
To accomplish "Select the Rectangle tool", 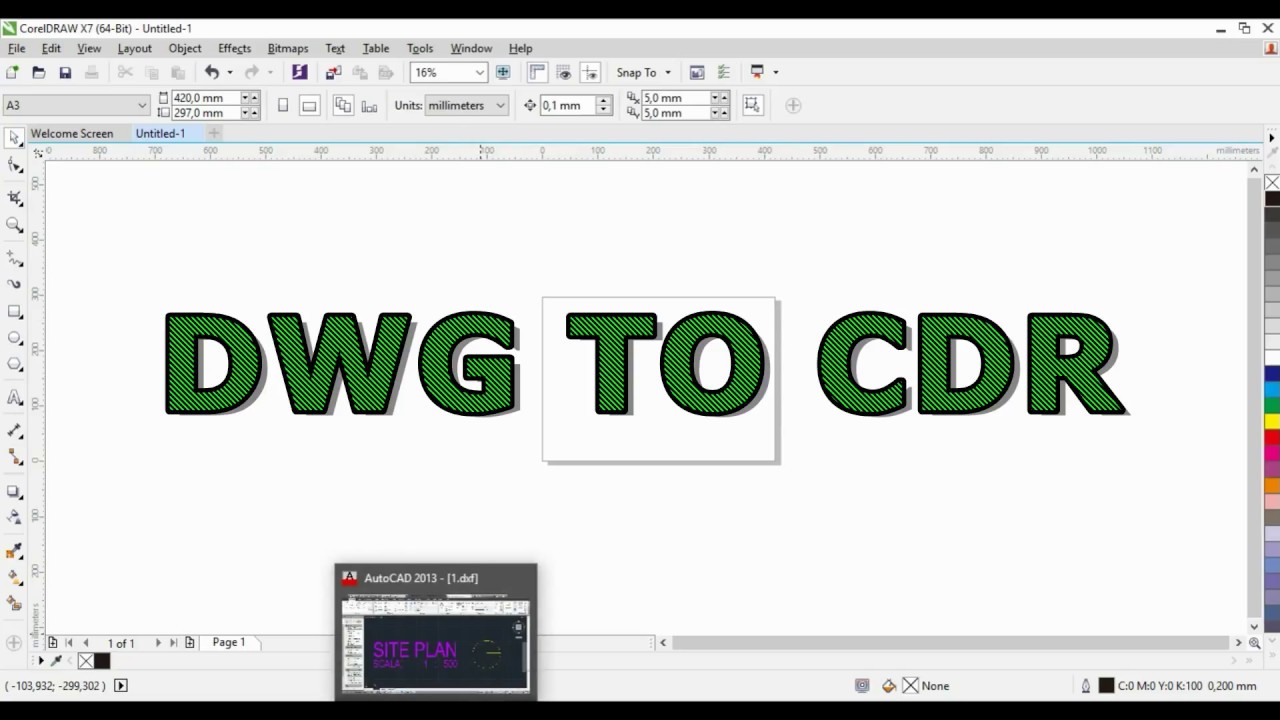I will pyautogui.click(x=14, y=312).
